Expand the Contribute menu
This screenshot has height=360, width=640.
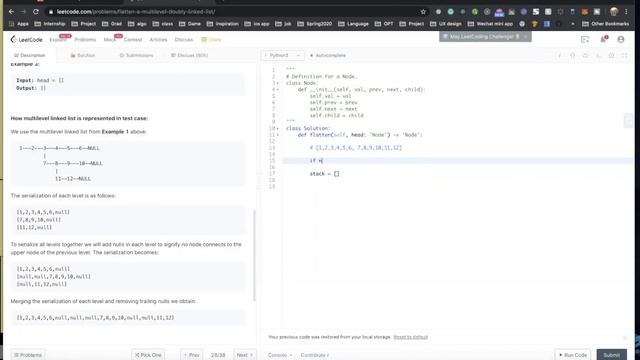(315, 355)
